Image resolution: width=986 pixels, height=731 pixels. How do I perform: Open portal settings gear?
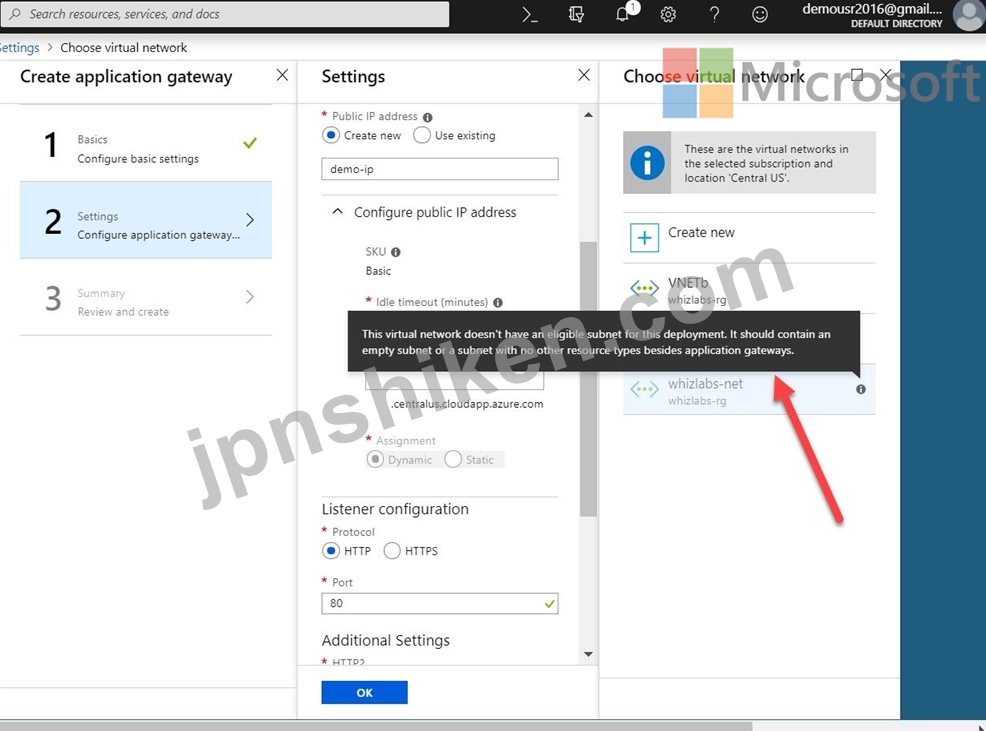668,14
